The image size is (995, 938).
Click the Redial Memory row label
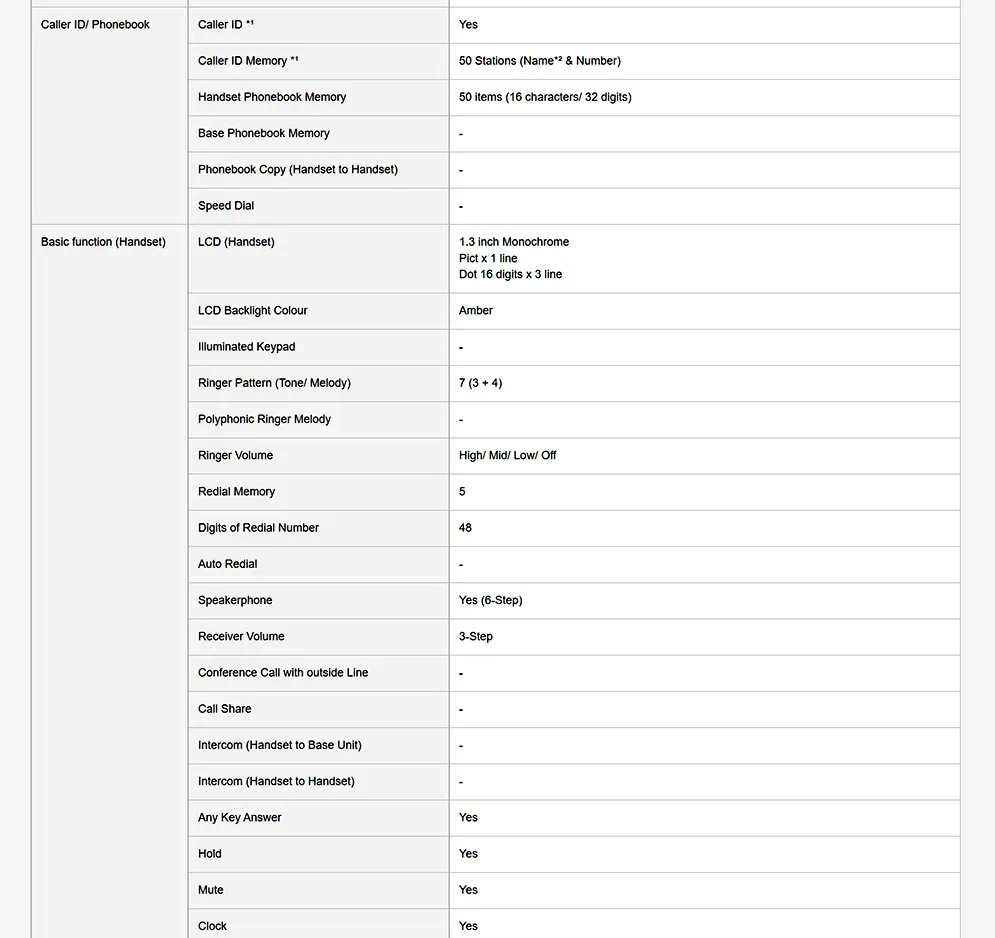point(236,491)
